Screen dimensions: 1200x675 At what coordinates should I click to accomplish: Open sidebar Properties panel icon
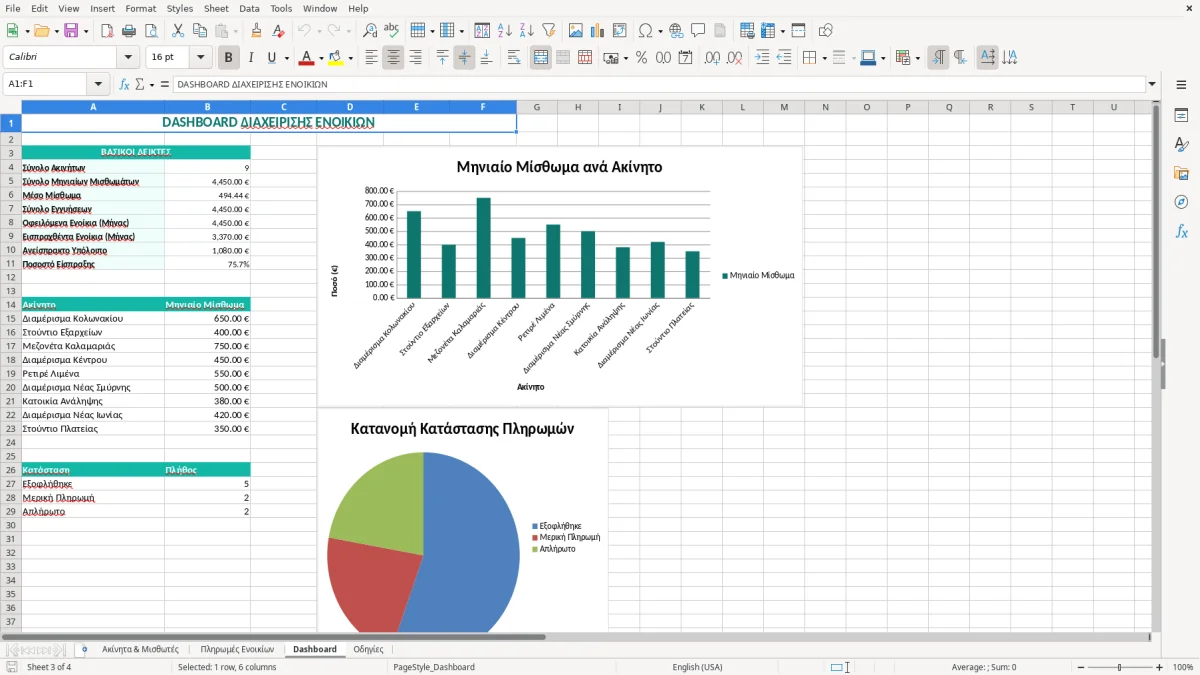tap(1181, 116)
